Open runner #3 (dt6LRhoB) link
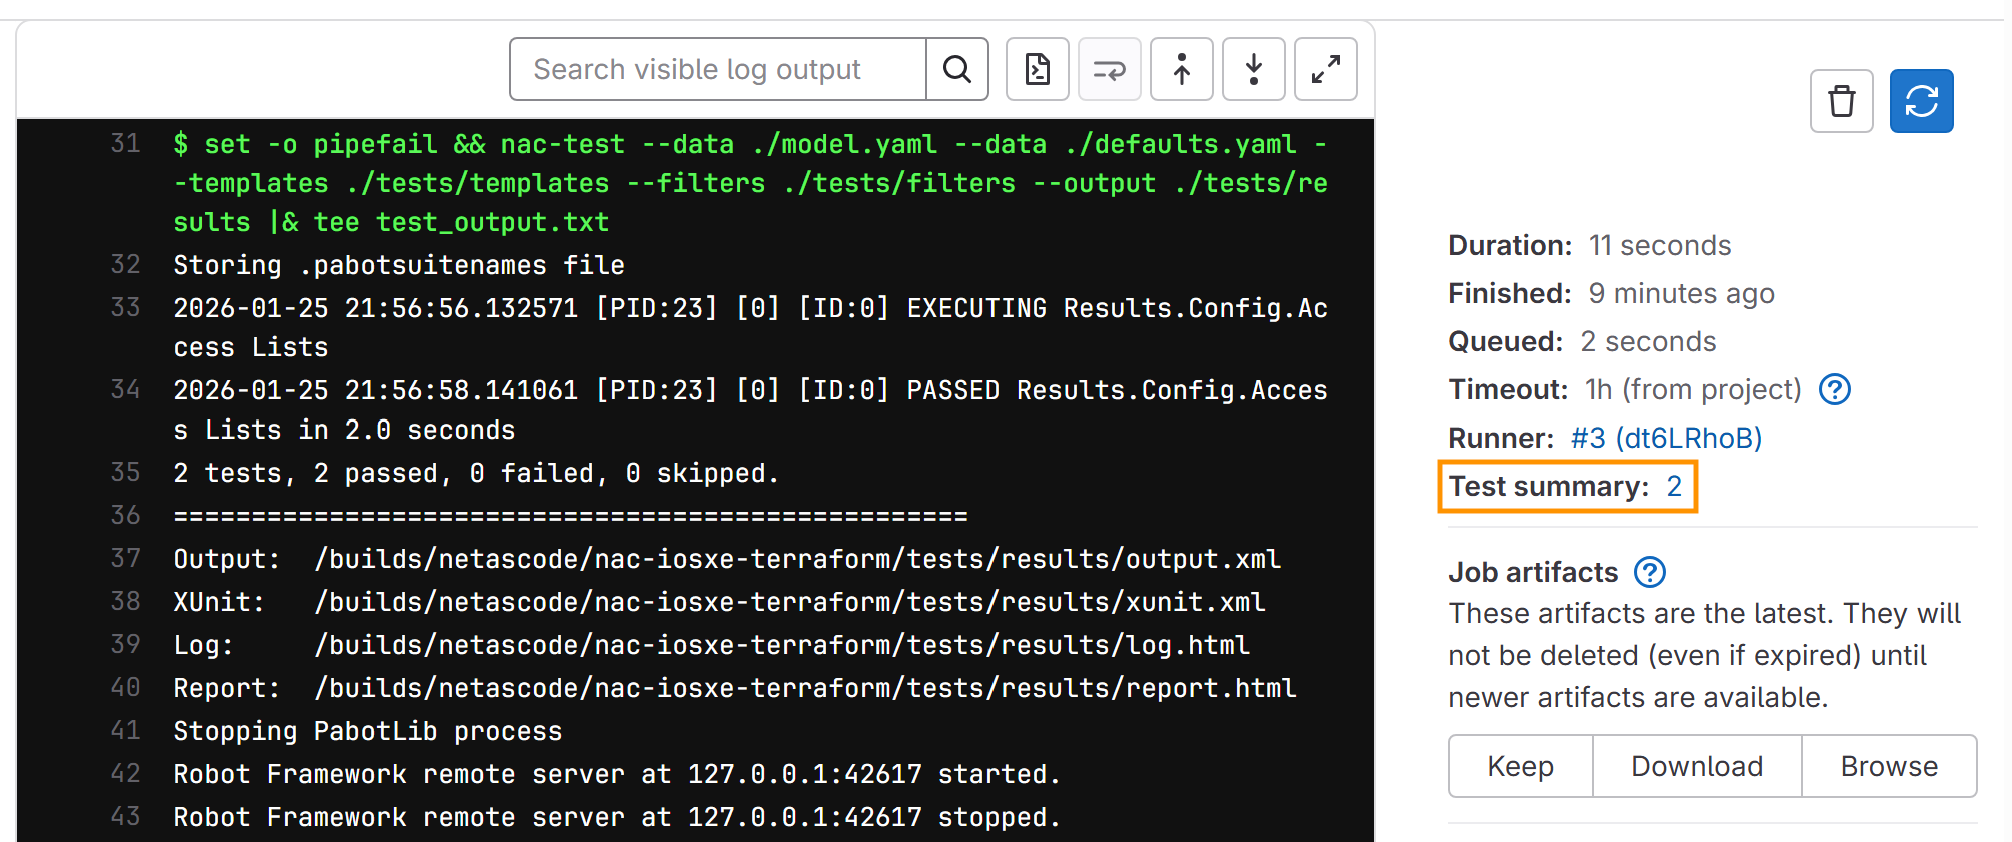This screenshot has height=842, width=2012. (1666, 438)
